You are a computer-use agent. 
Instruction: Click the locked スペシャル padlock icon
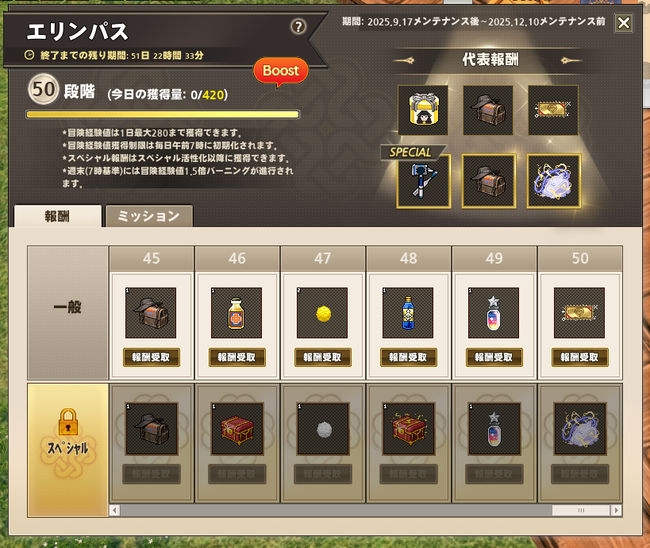68,422
